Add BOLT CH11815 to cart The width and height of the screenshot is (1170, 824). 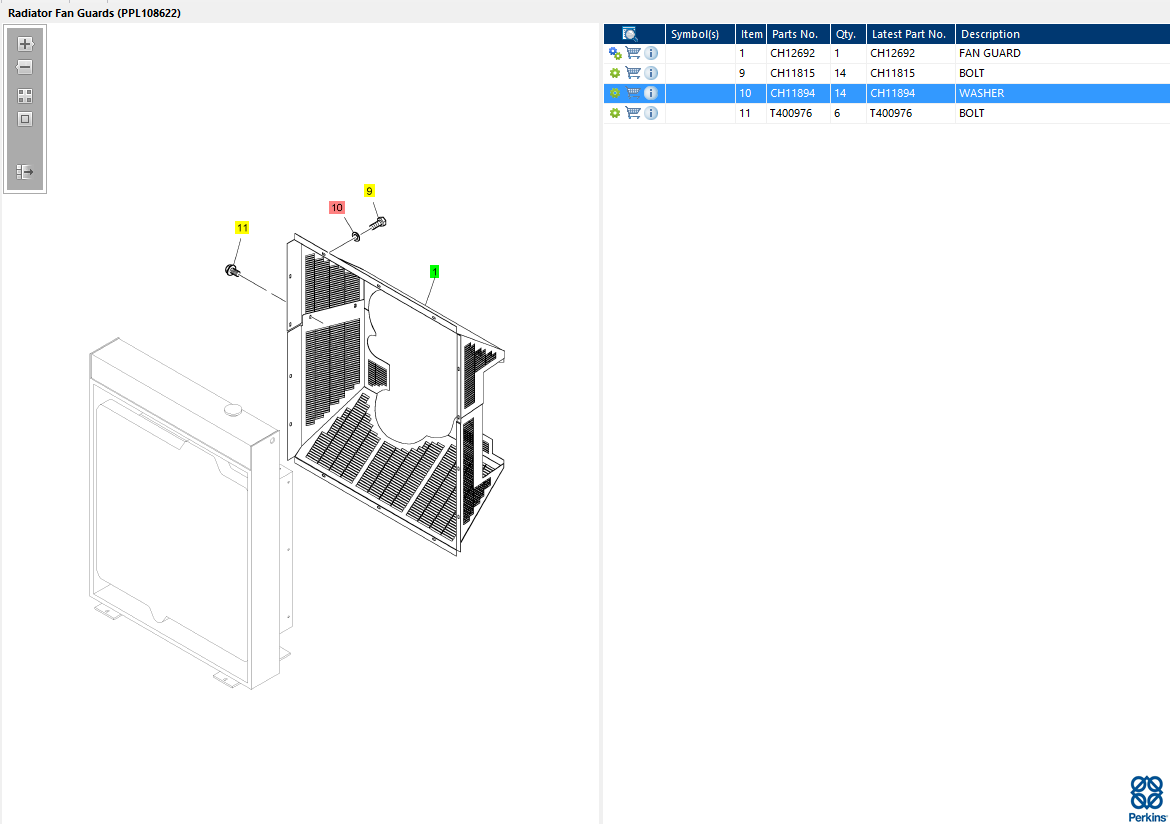[633, 73]
